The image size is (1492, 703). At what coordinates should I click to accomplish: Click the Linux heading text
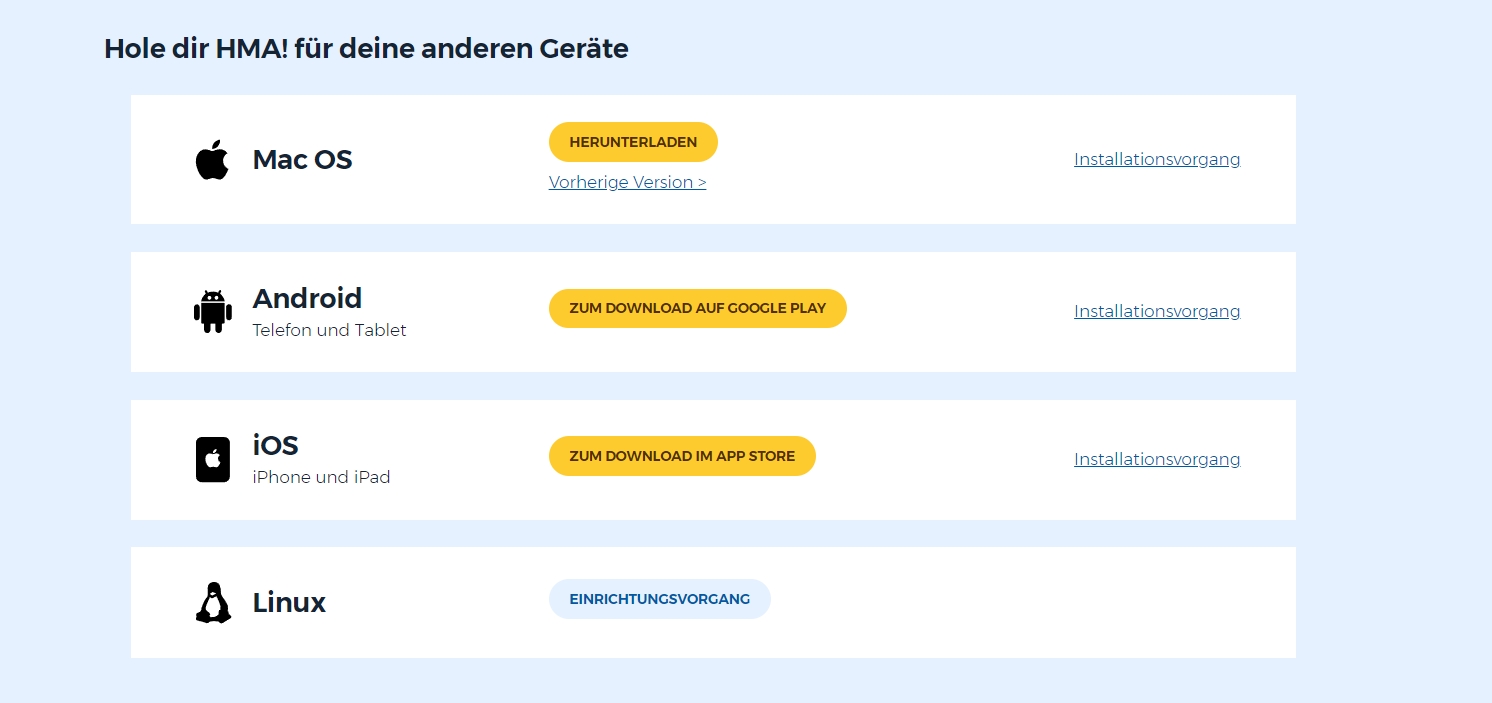[289, 602]
